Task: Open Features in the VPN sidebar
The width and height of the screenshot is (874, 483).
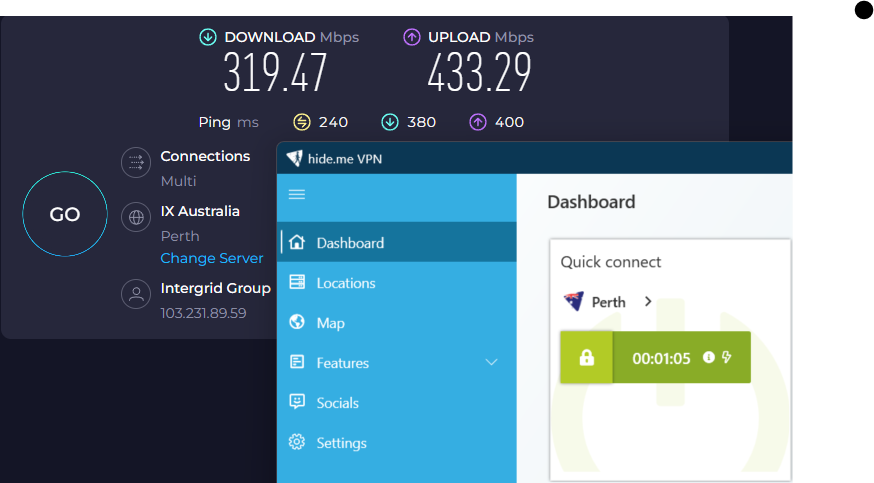Action: click(397, 363)
